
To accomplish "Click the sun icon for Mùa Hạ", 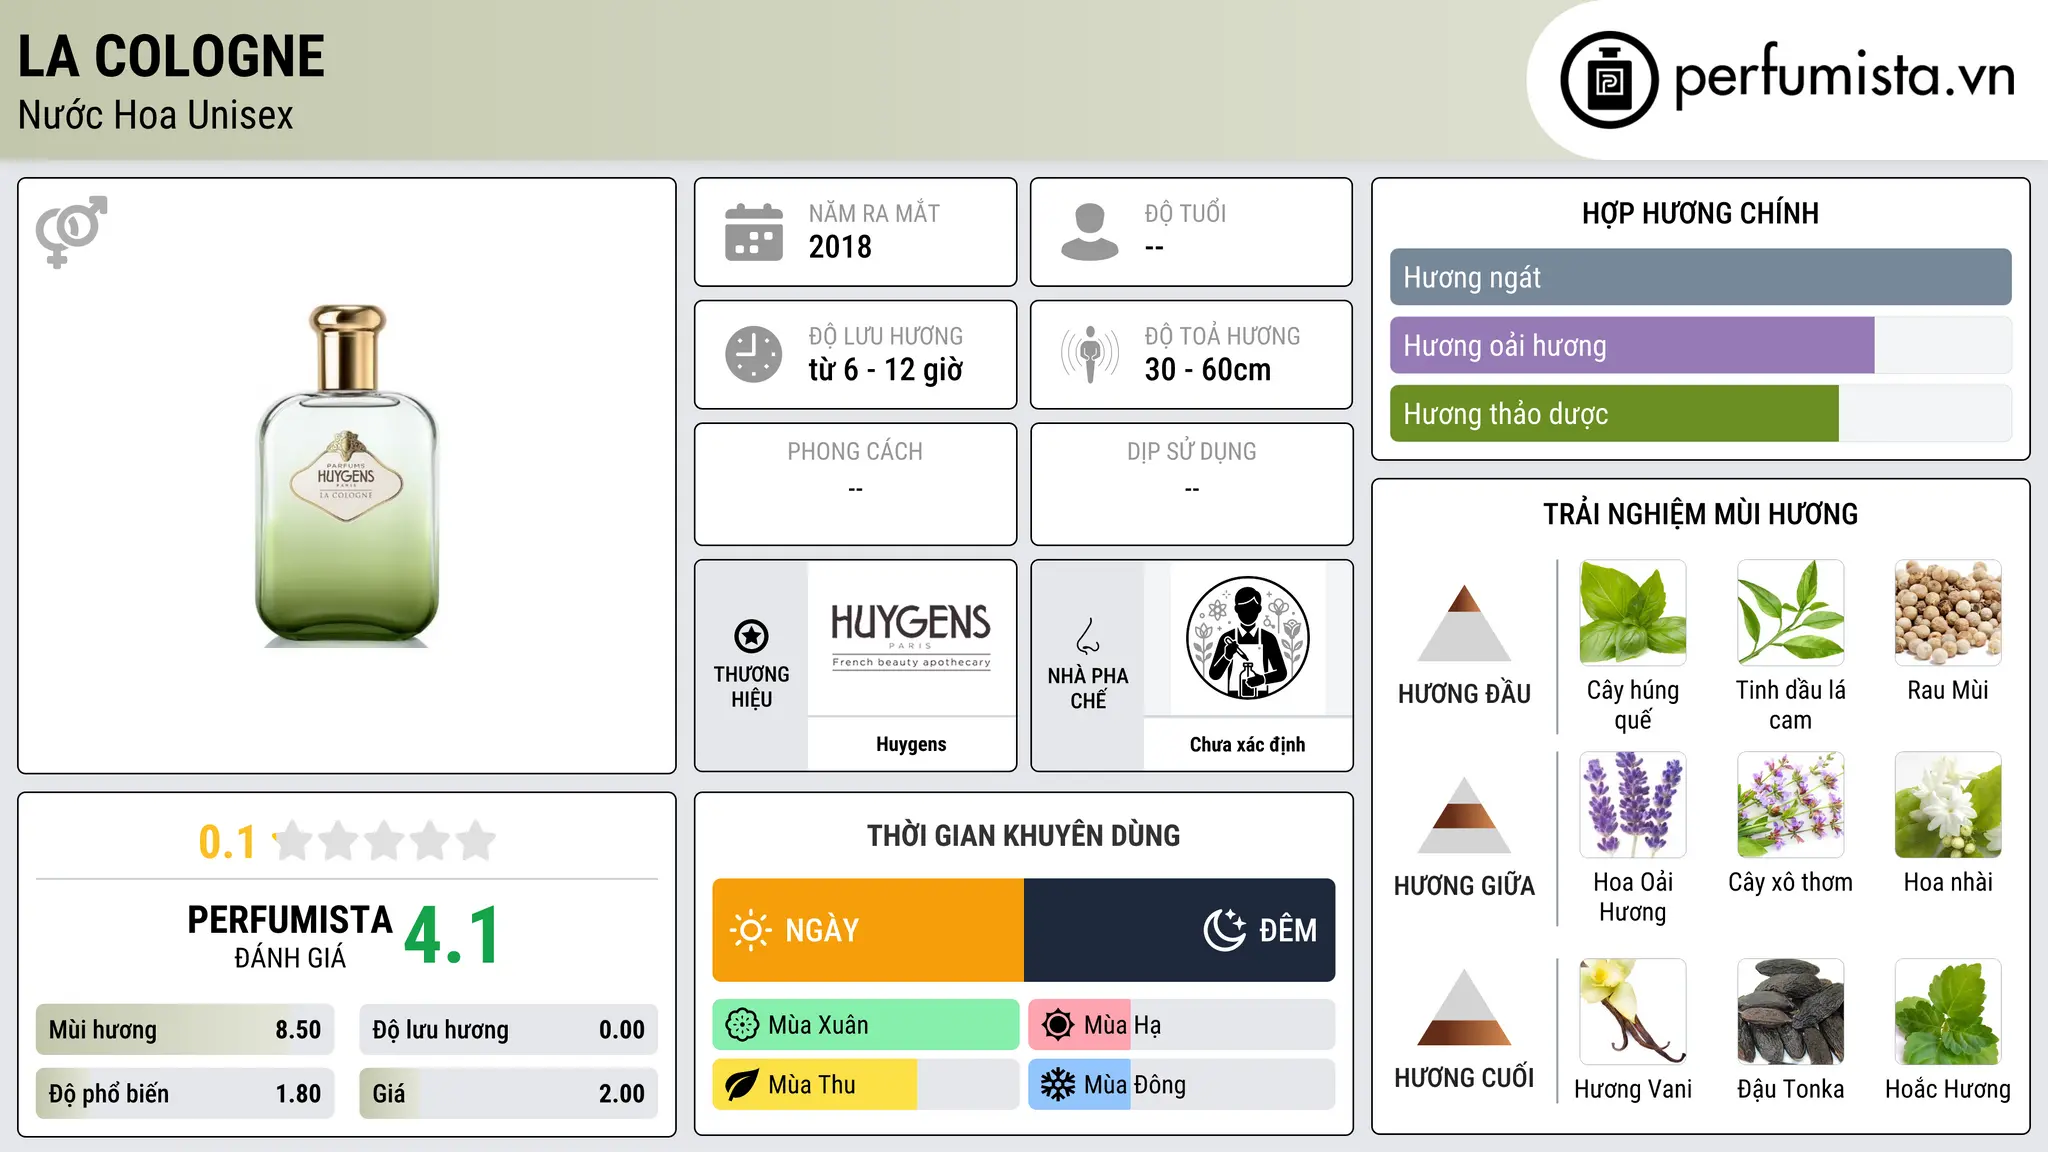I will pos(1058,1025).
